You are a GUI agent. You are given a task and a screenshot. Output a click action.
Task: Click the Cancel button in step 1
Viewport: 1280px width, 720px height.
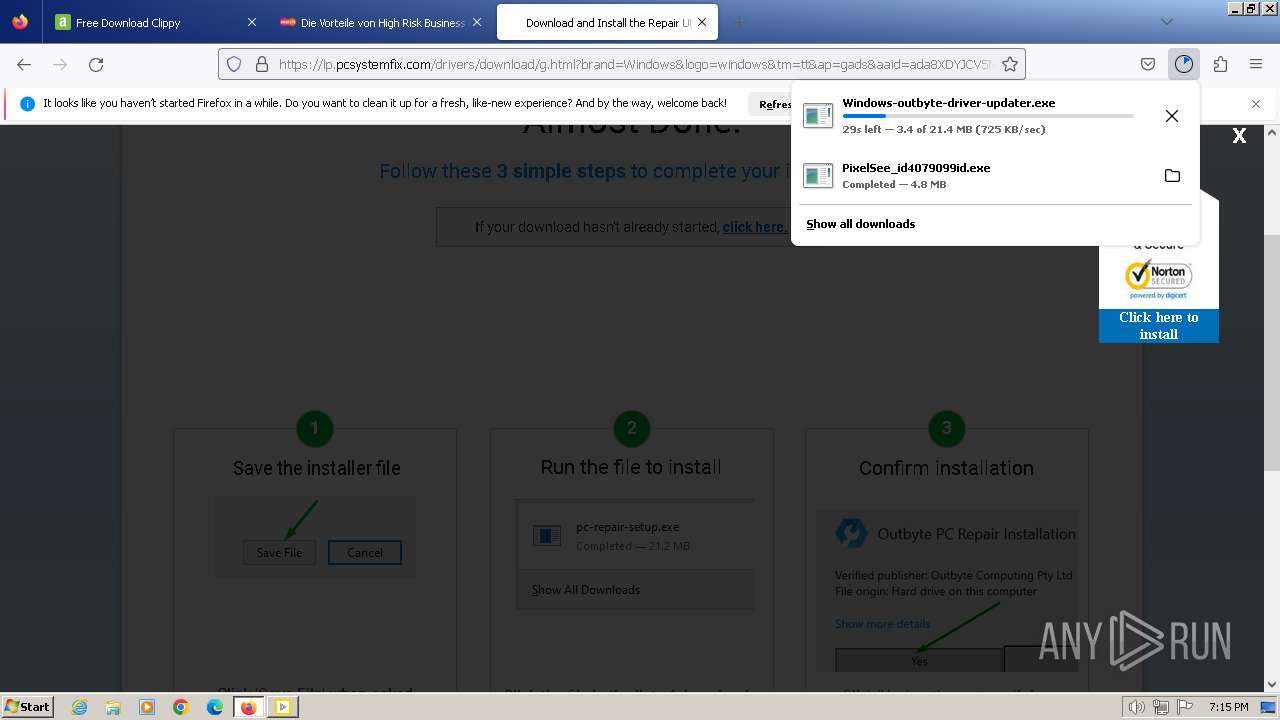click(x=365, y=552)
